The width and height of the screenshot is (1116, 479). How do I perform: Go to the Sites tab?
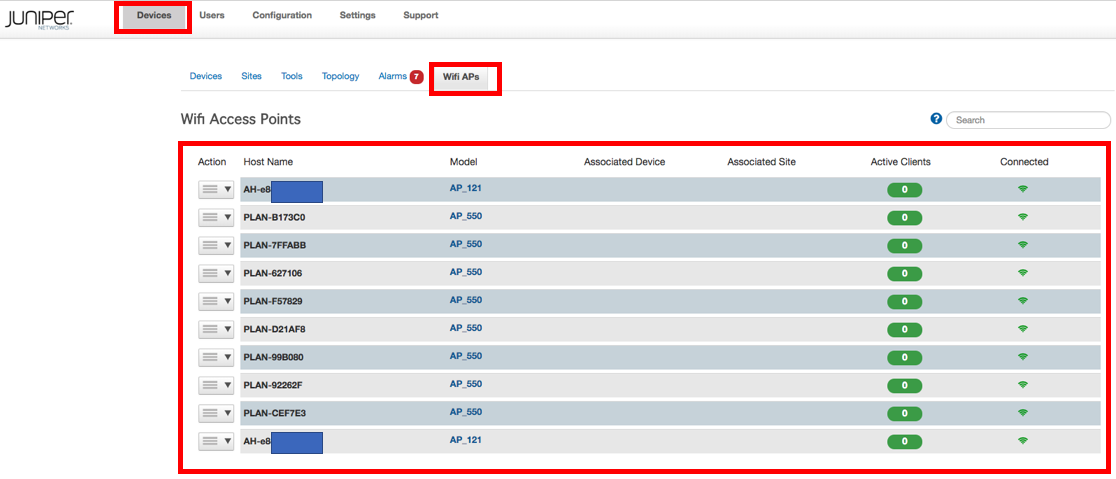click(x=251, y=77)
